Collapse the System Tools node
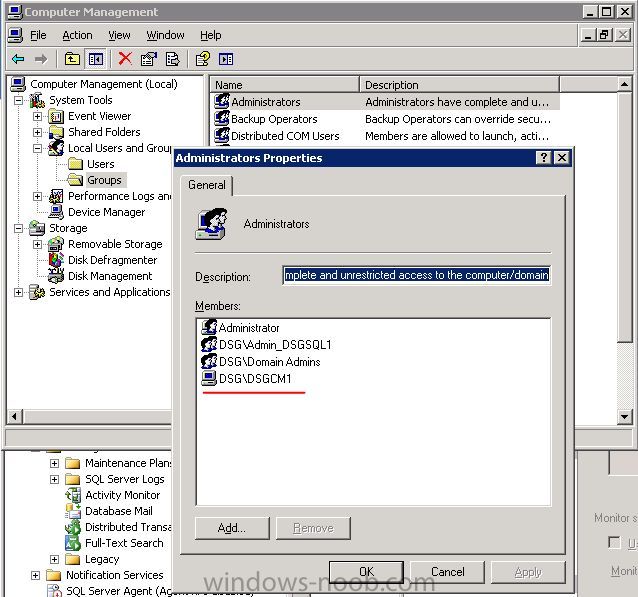This screenshot has width=638, height=597. [x=18, y=100]
